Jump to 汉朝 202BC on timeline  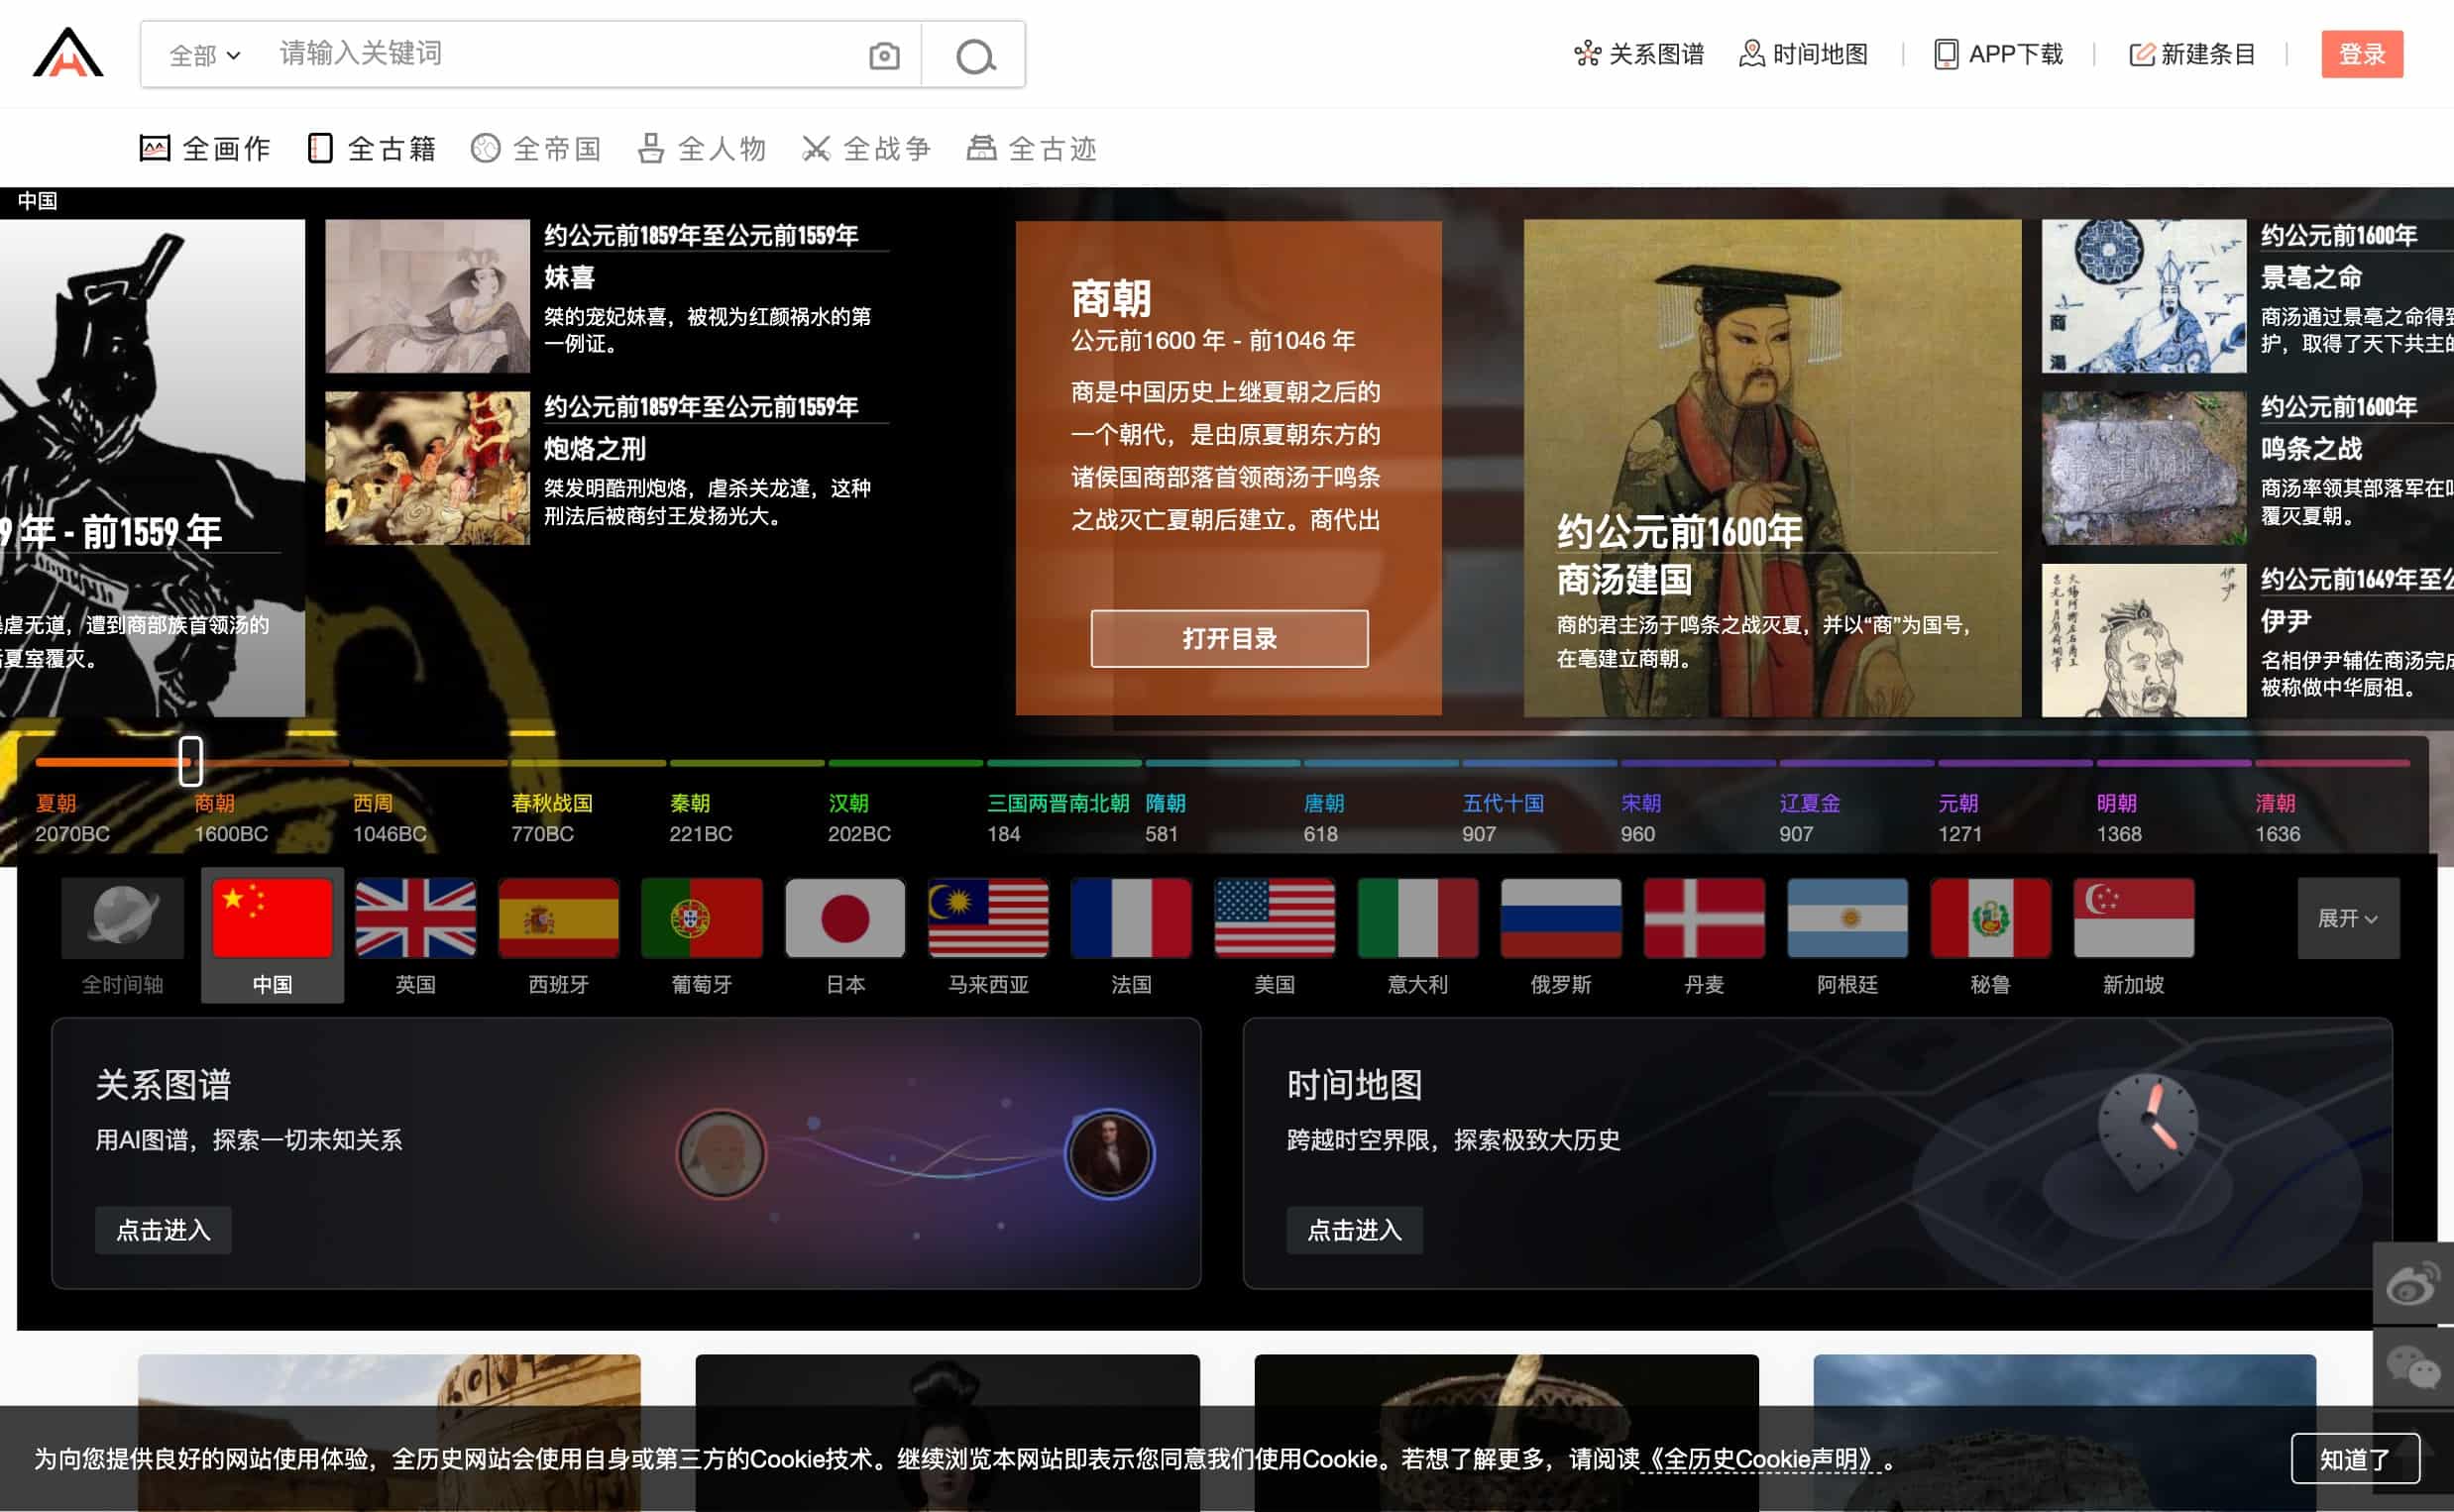click(x=859, y=818)
